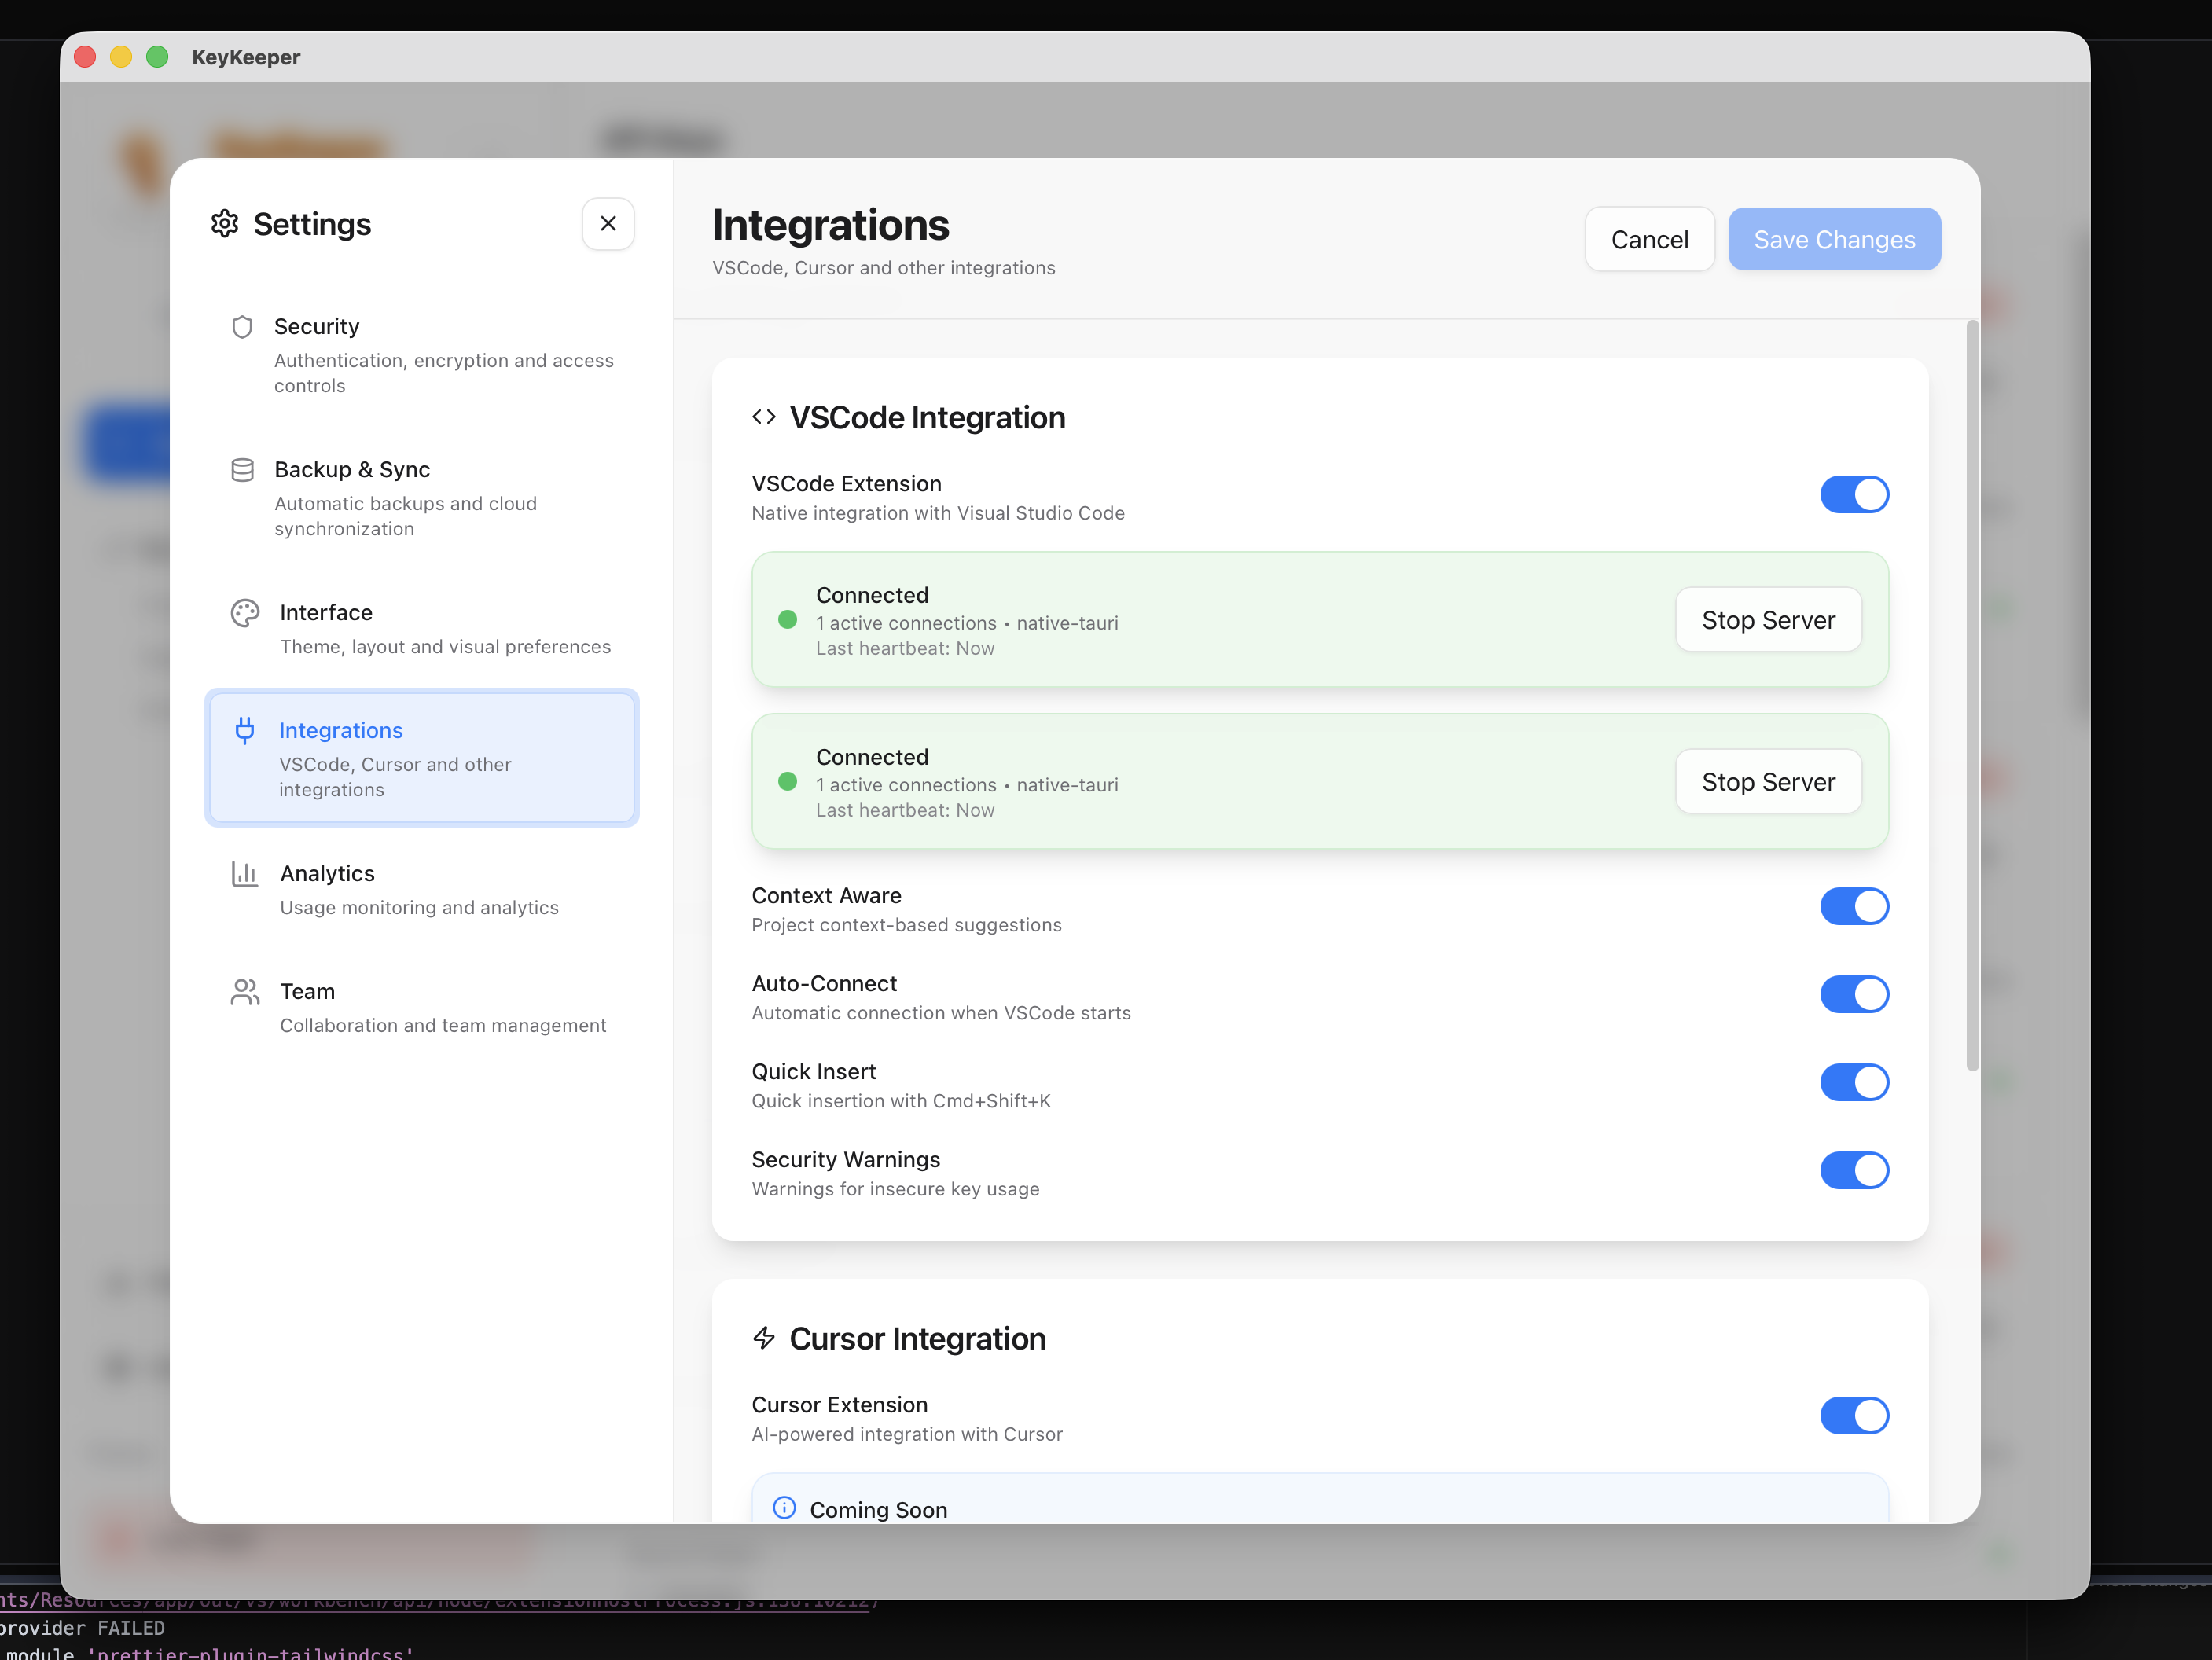Click 'Quick insertion with Cmd+Shift+K' description
The image size is (2212, 1660).
pyautogui.click(x=901, y=1102)
